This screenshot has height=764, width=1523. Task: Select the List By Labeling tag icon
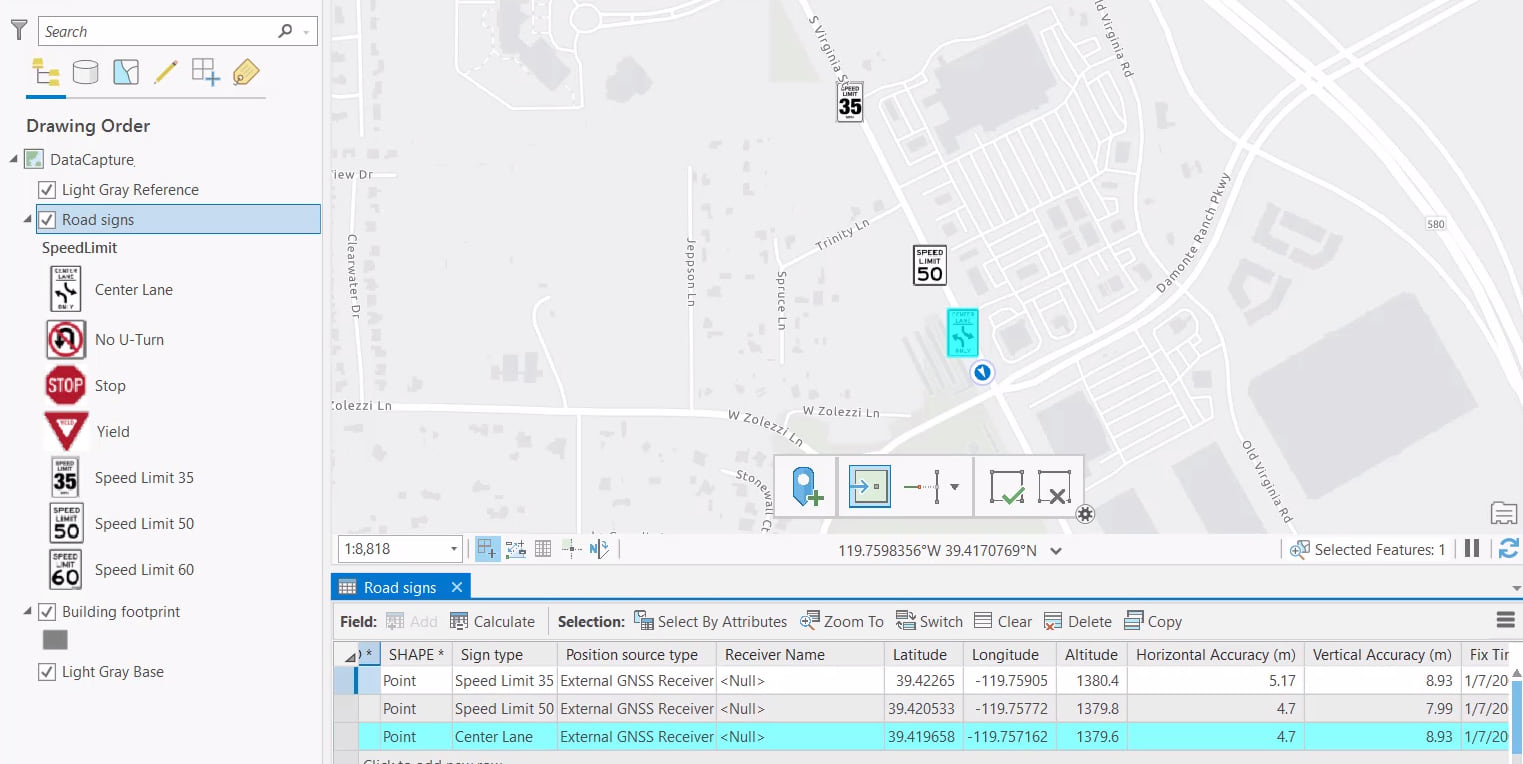[x=245, y=71]
